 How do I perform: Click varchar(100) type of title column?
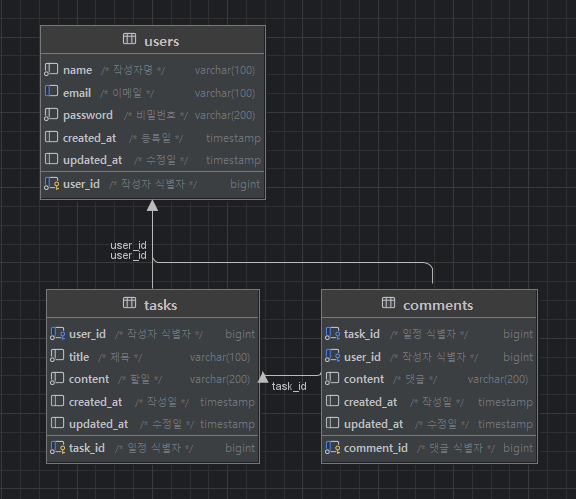click(220, 357)
